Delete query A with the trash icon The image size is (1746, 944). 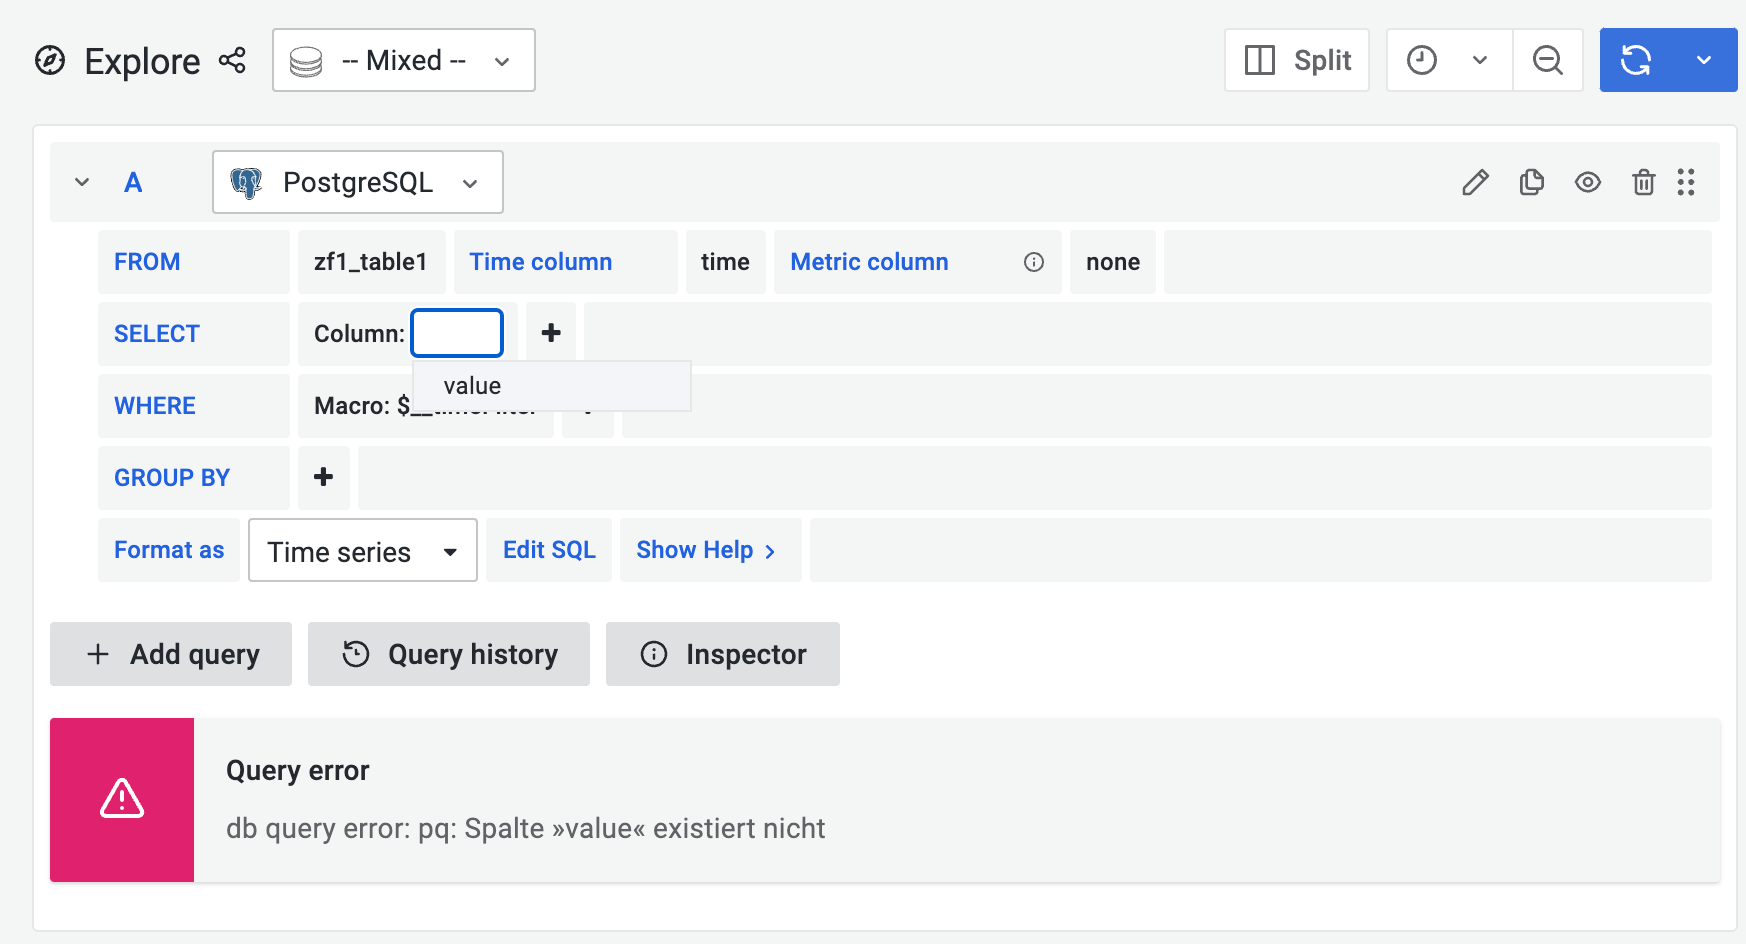click(1643, 182)
